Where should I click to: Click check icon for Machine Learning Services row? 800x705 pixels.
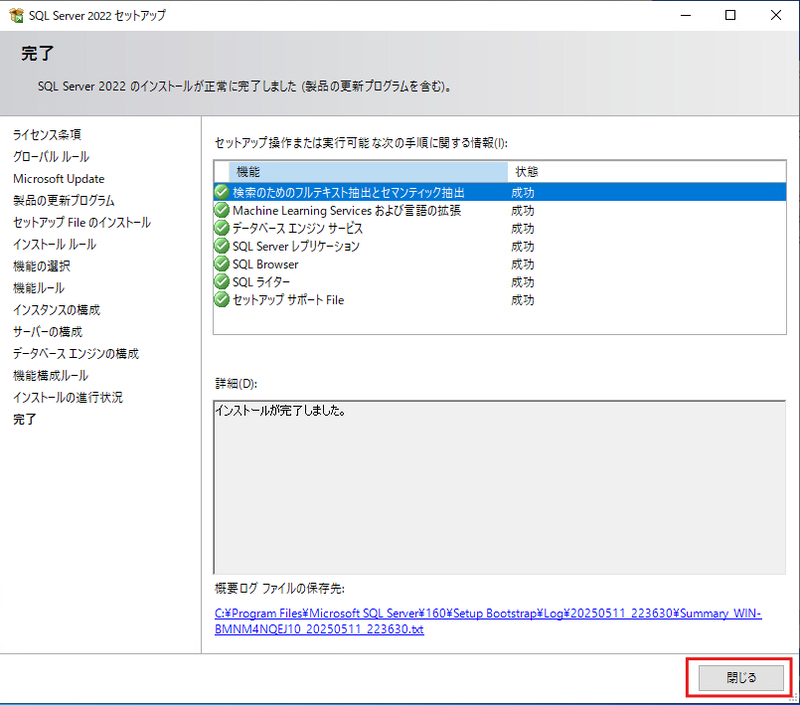coord(221,210)
